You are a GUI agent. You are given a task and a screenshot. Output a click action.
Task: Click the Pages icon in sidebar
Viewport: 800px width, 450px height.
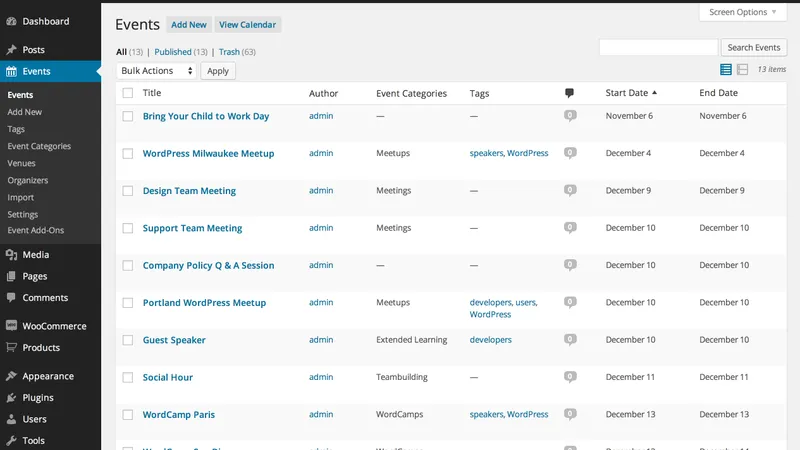[11, 276]
